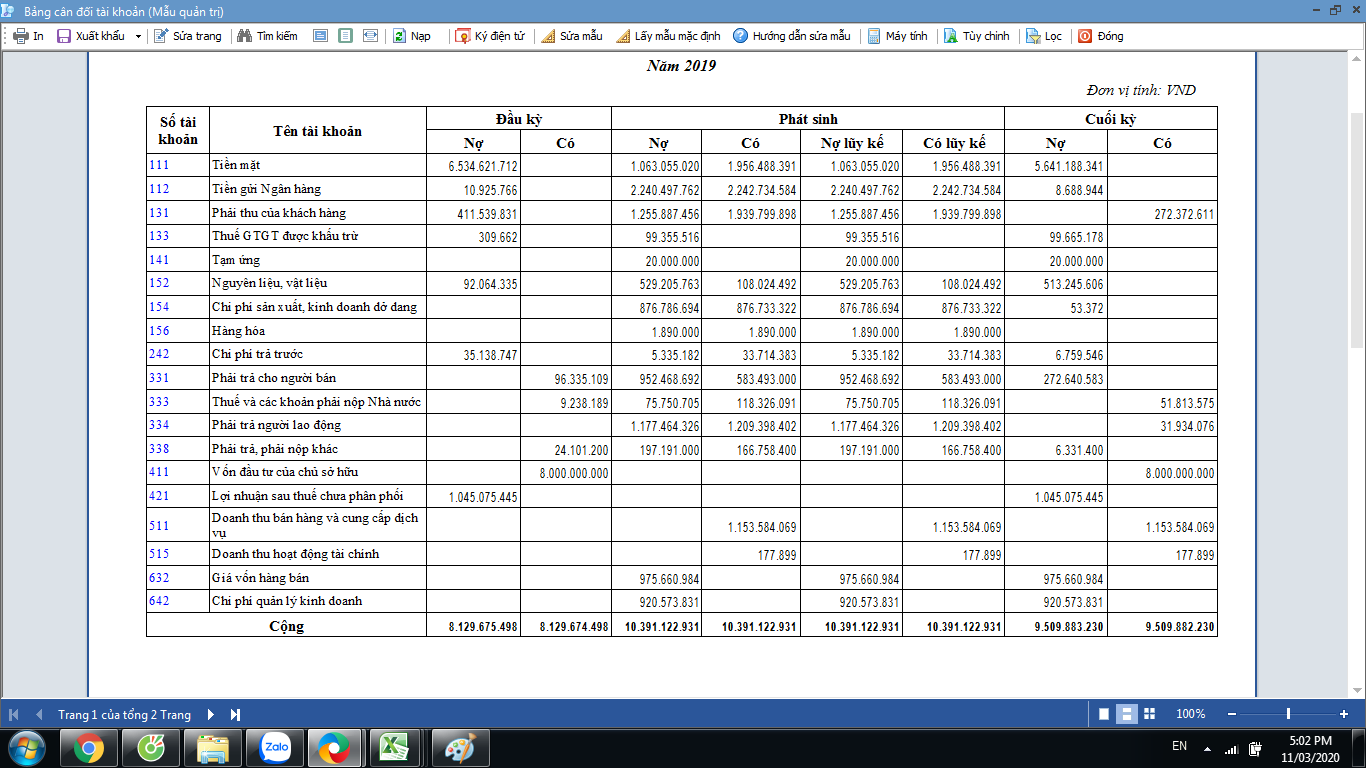Jump to the last page

[235, 714]
